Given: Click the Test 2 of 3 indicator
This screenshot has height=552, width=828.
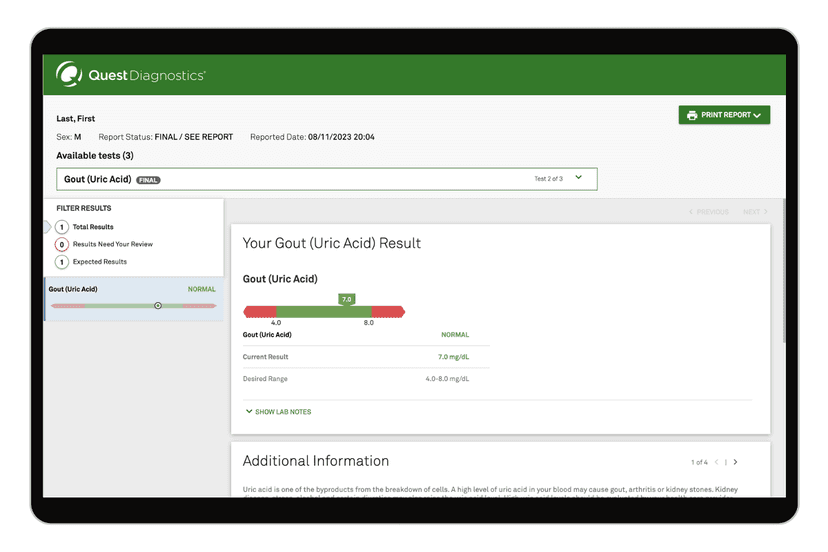Looking at the screenshot, I should (x=548, y=179).
